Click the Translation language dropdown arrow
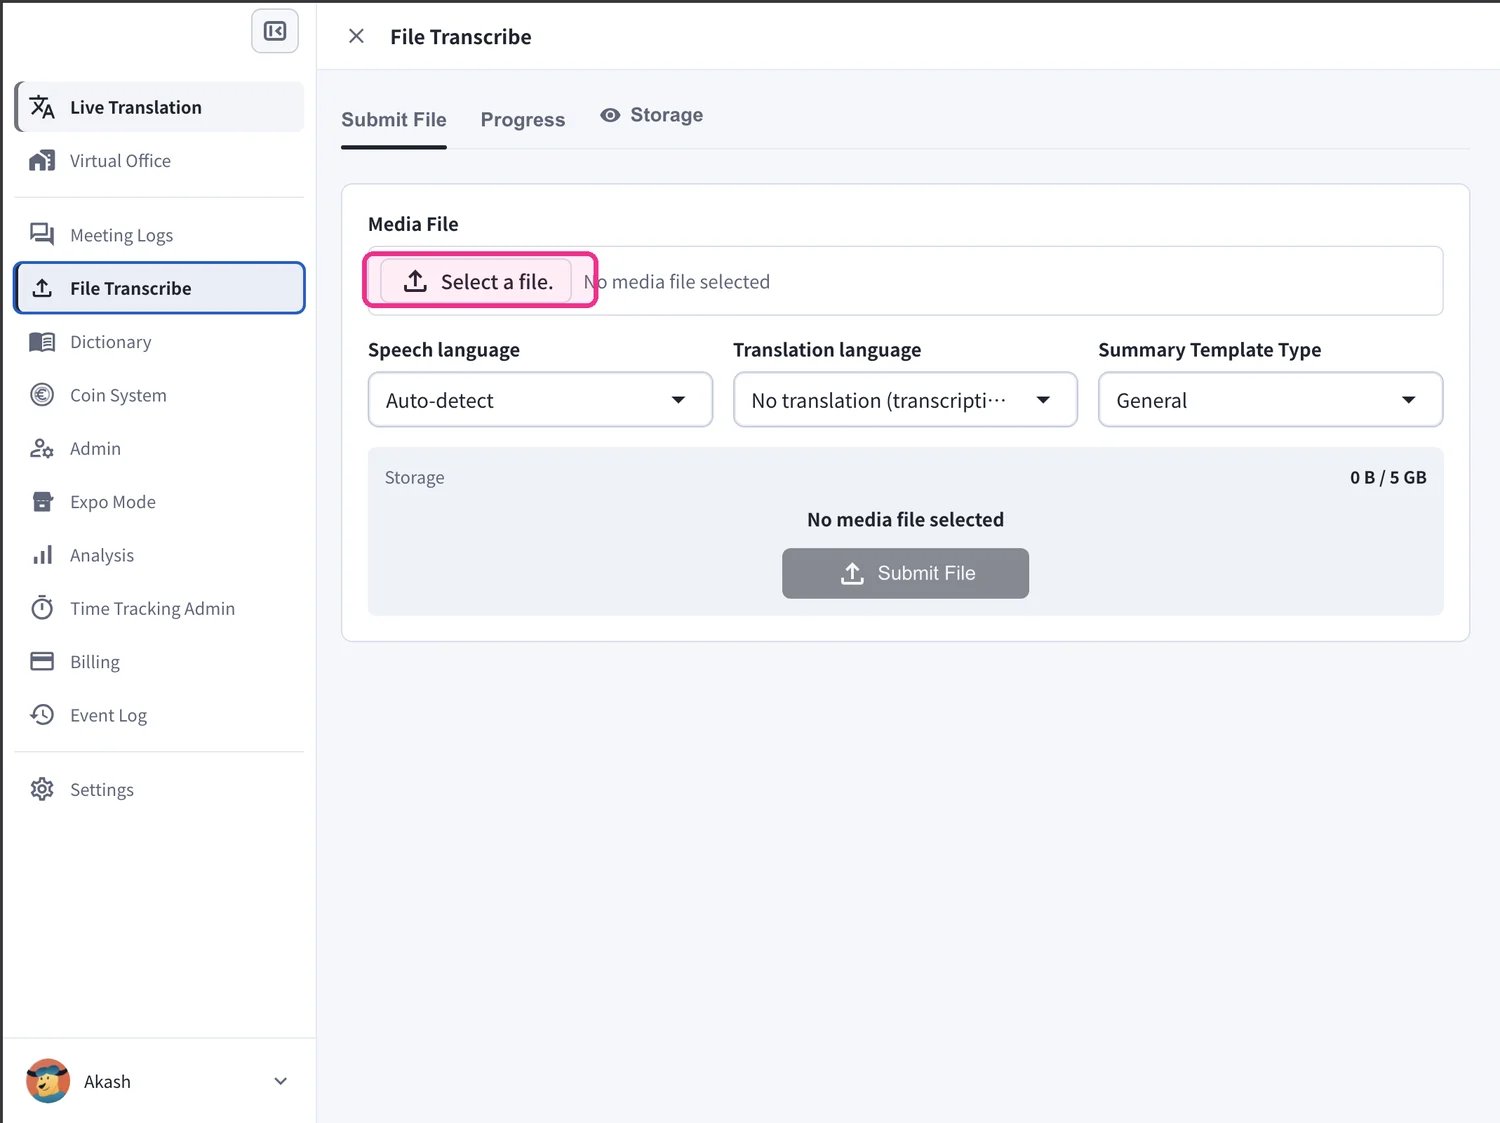This screenshot has height=1123, width=1500. tap(1043, 400)
